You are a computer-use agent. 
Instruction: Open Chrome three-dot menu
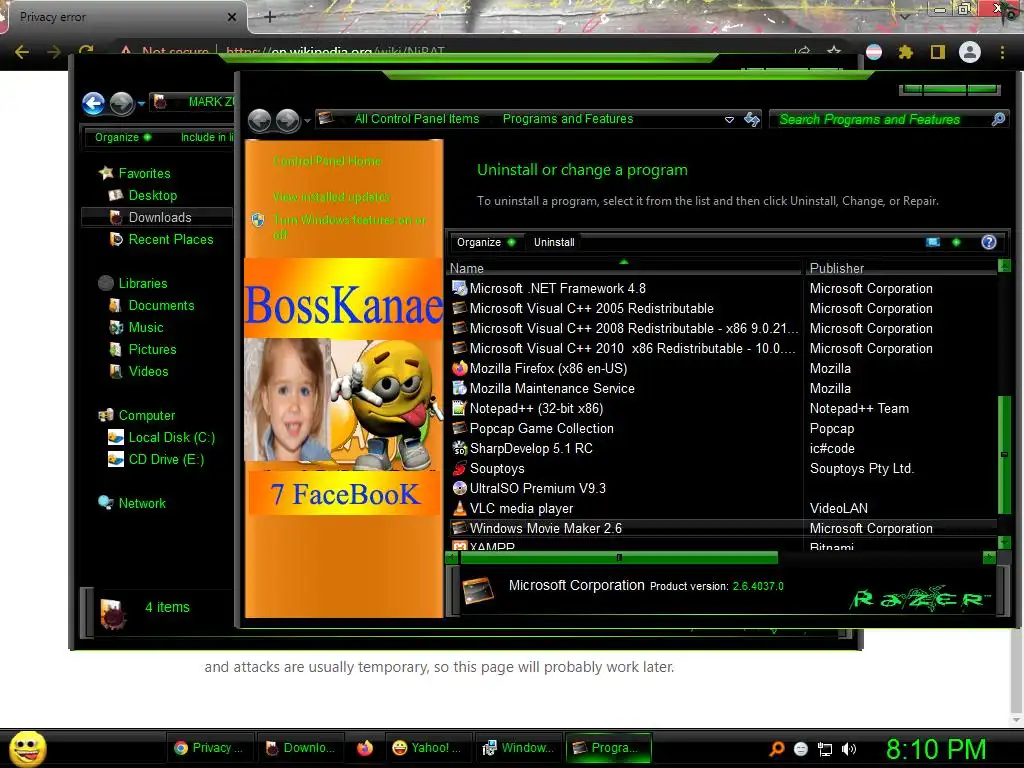1002,52
